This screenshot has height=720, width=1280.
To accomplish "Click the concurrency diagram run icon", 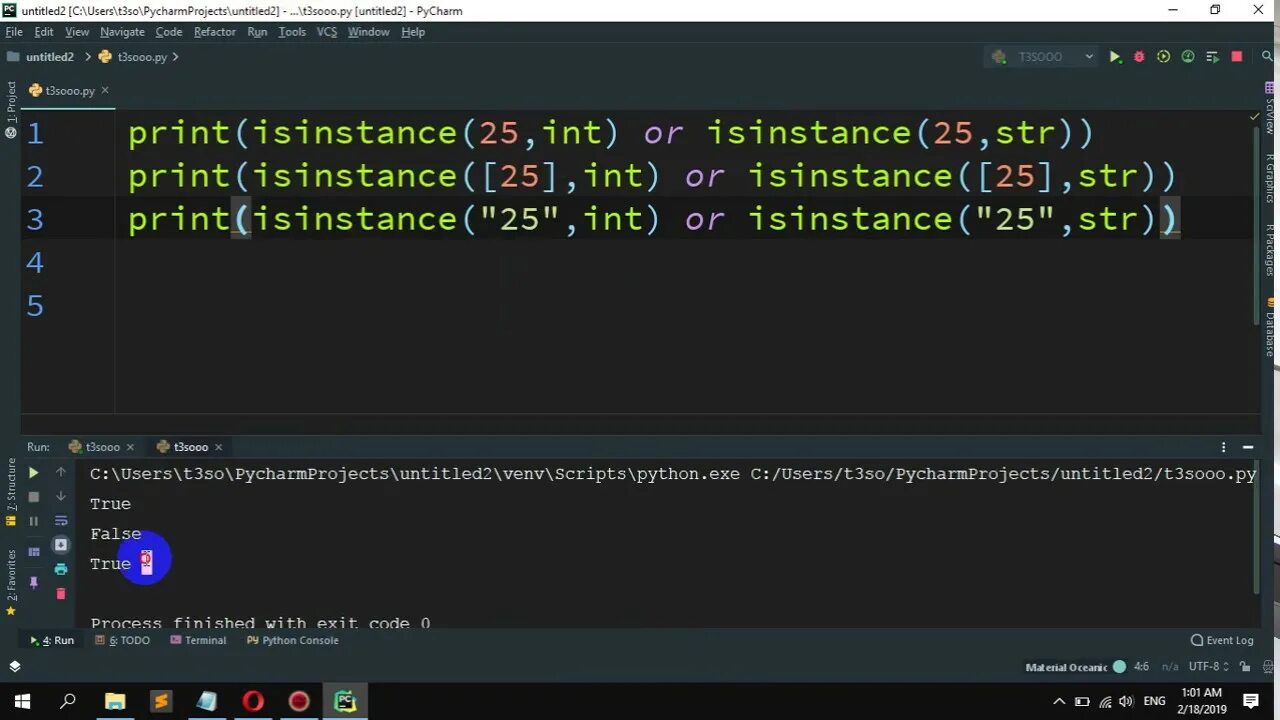I will click(1212, 57).
